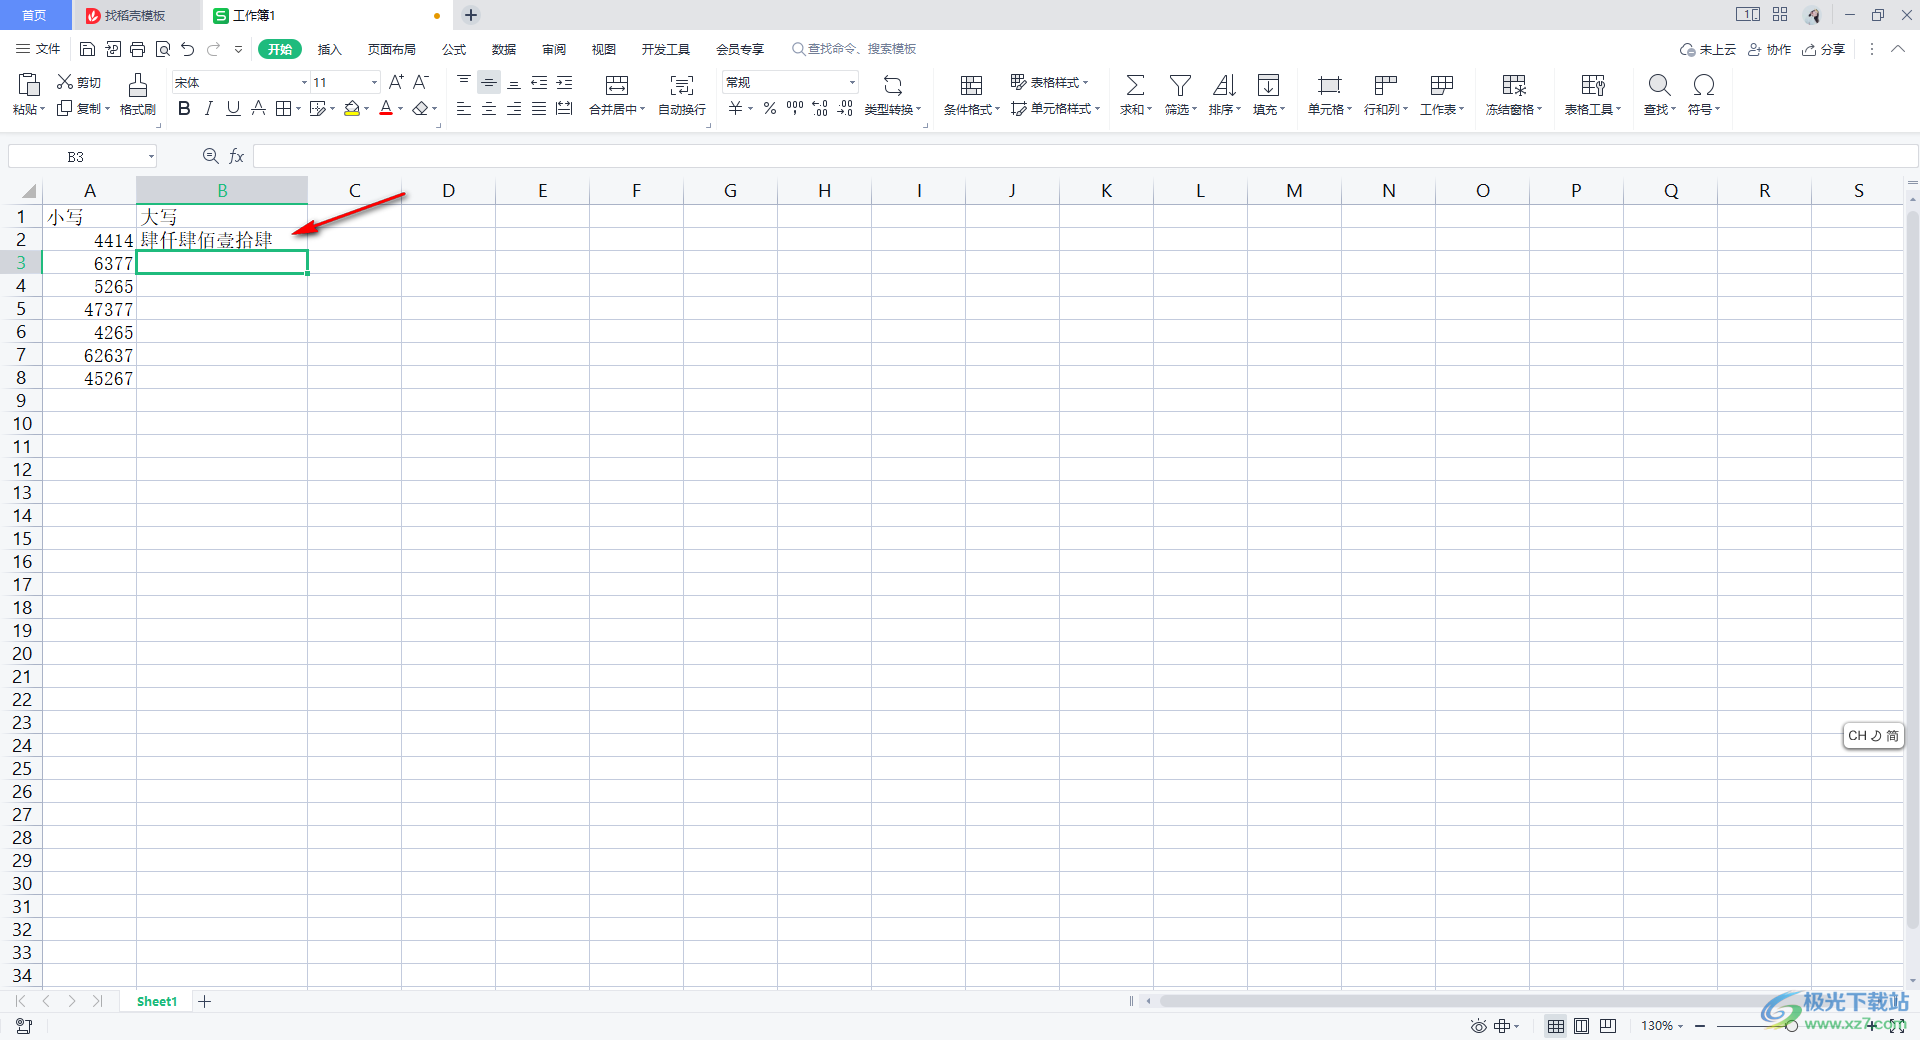Screen dimensions: 1920x1040
Task: Open the Insert (插入) ribbon tab
Action: 329,49
